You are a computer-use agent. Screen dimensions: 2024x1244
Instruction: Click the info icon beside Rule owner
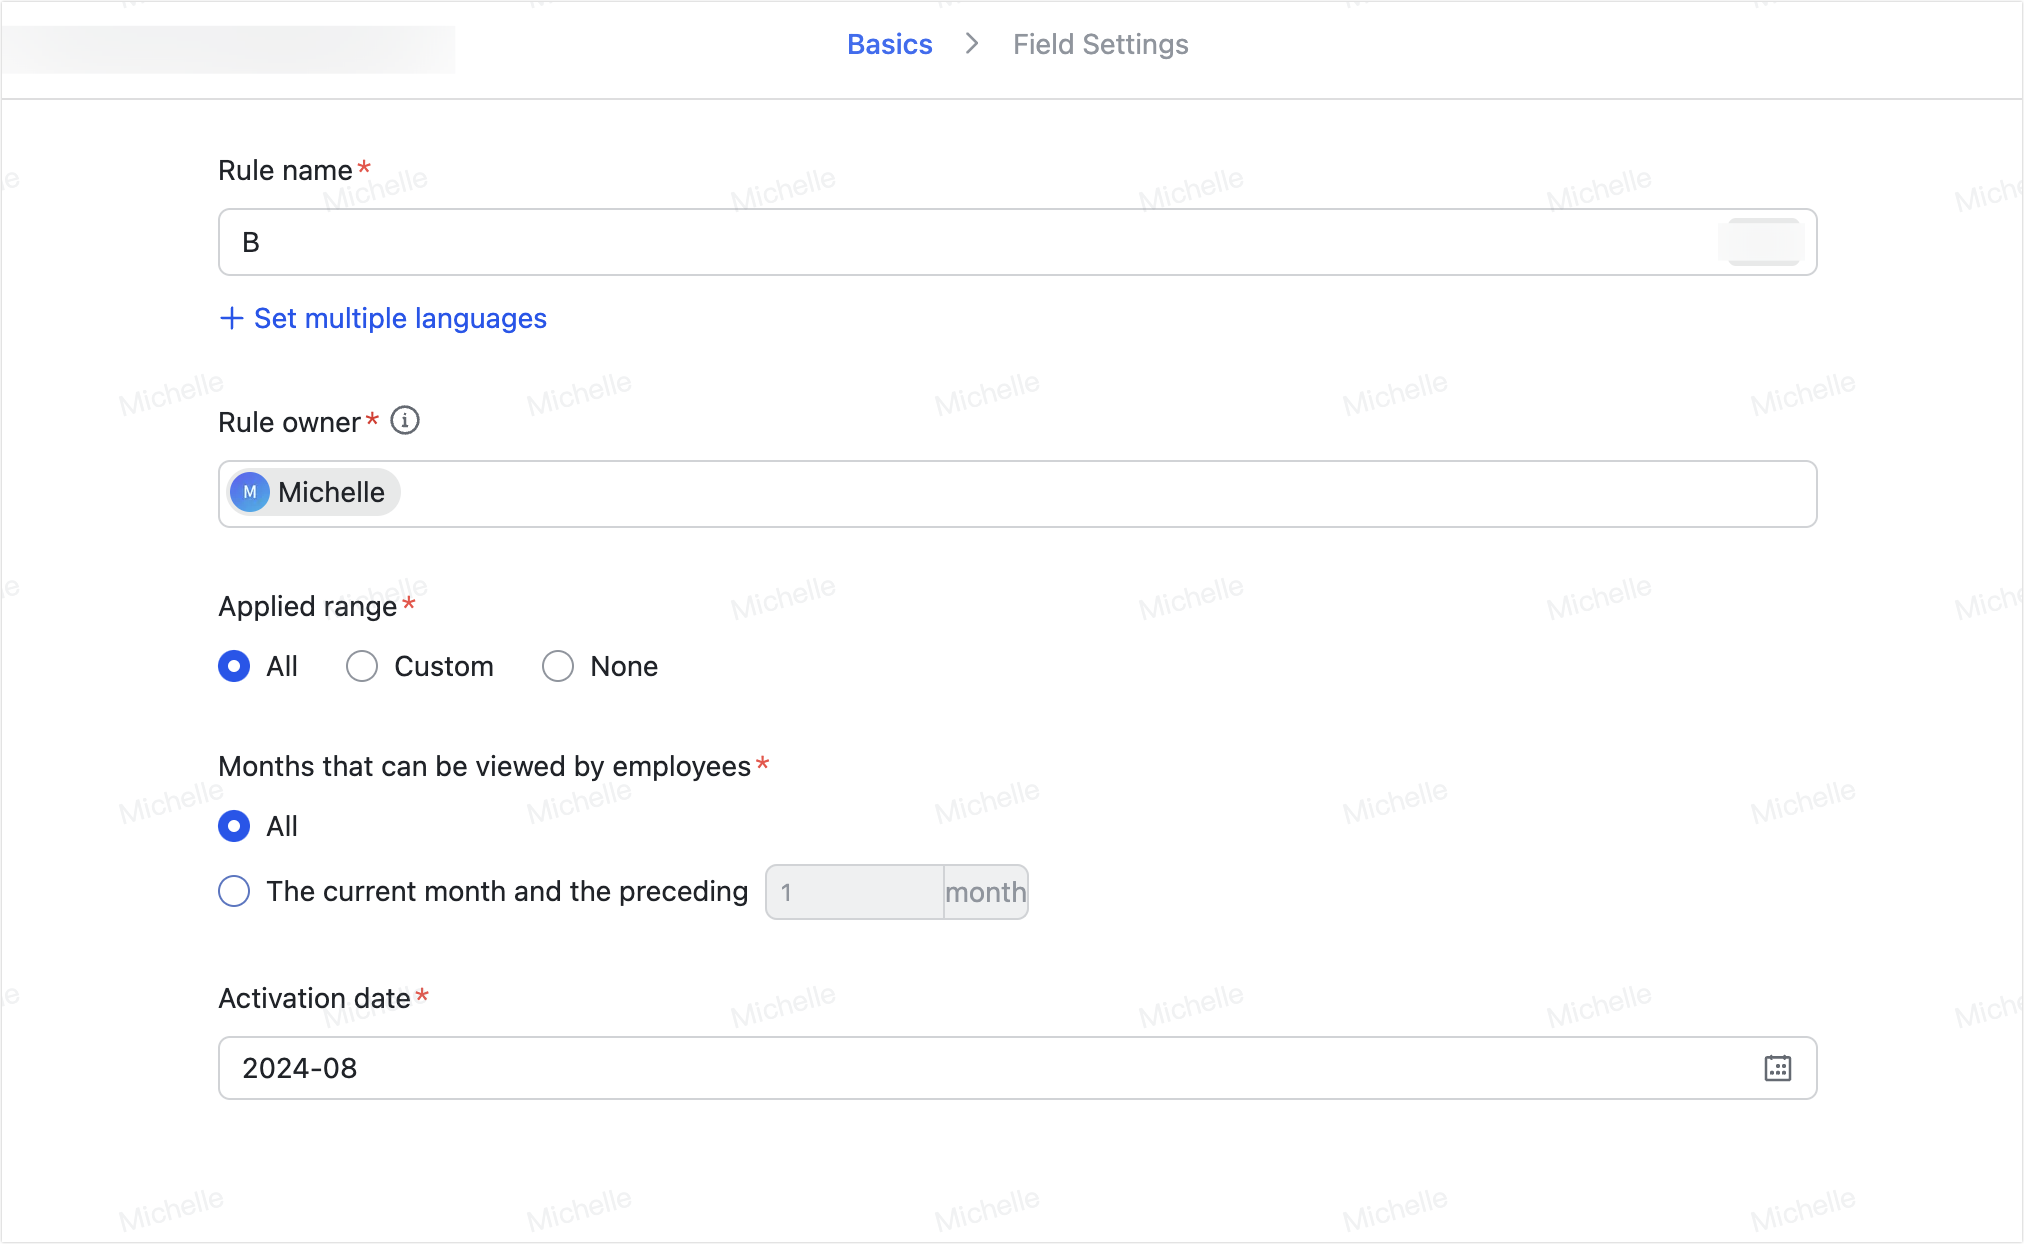(404, 421)
